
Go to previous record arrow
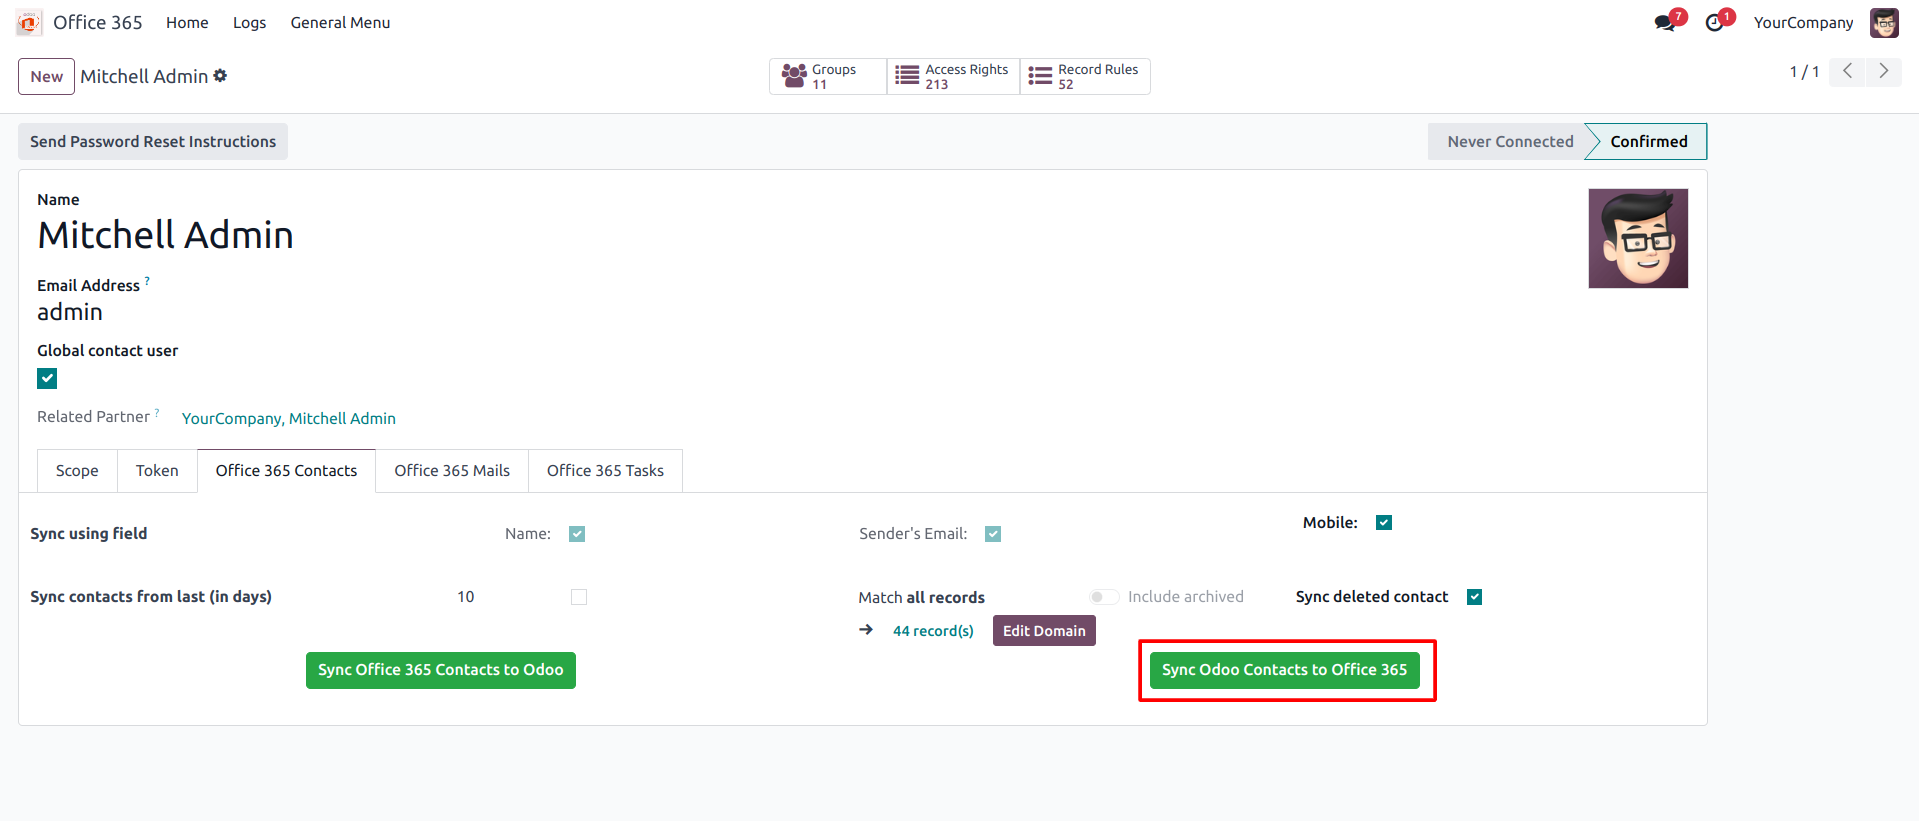[x=1847, y=71]
